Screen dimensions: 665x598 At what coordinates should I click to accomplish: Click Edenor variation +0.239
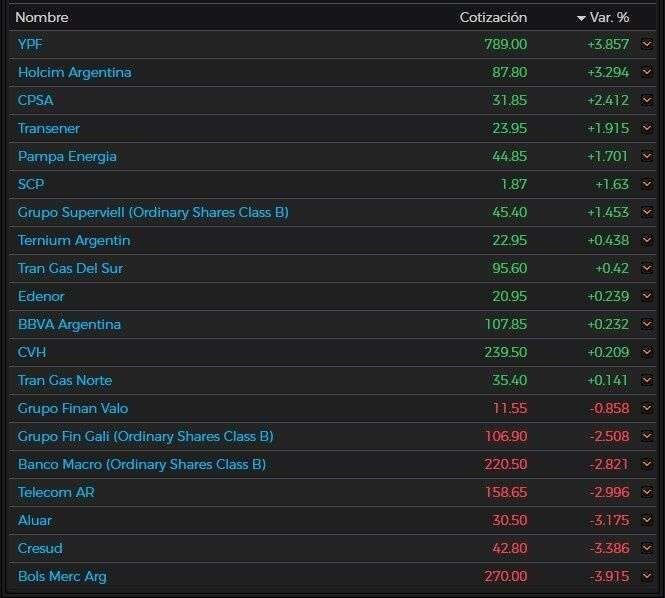(608, 296)
